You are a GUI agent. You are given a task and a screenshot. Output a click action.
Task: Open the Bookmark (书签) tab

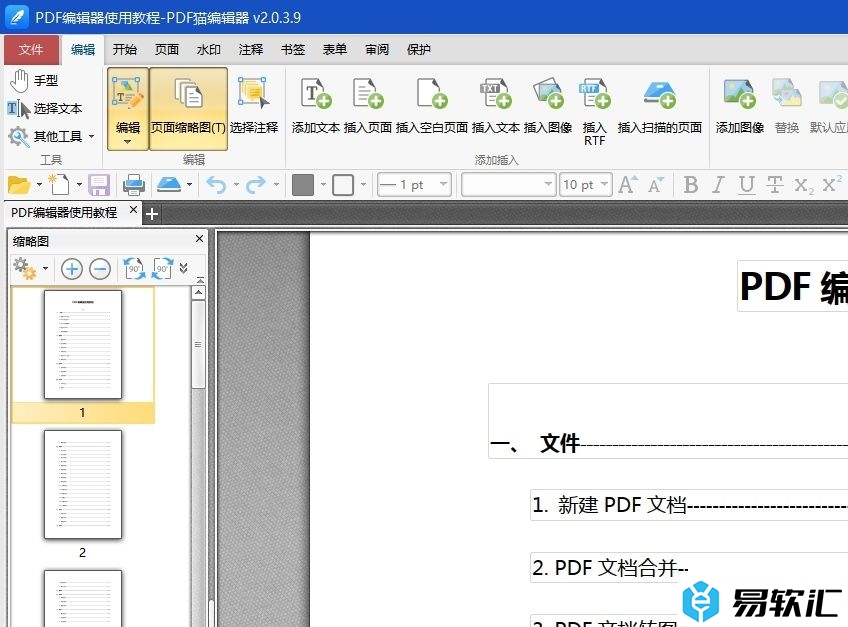coord(293,50)
